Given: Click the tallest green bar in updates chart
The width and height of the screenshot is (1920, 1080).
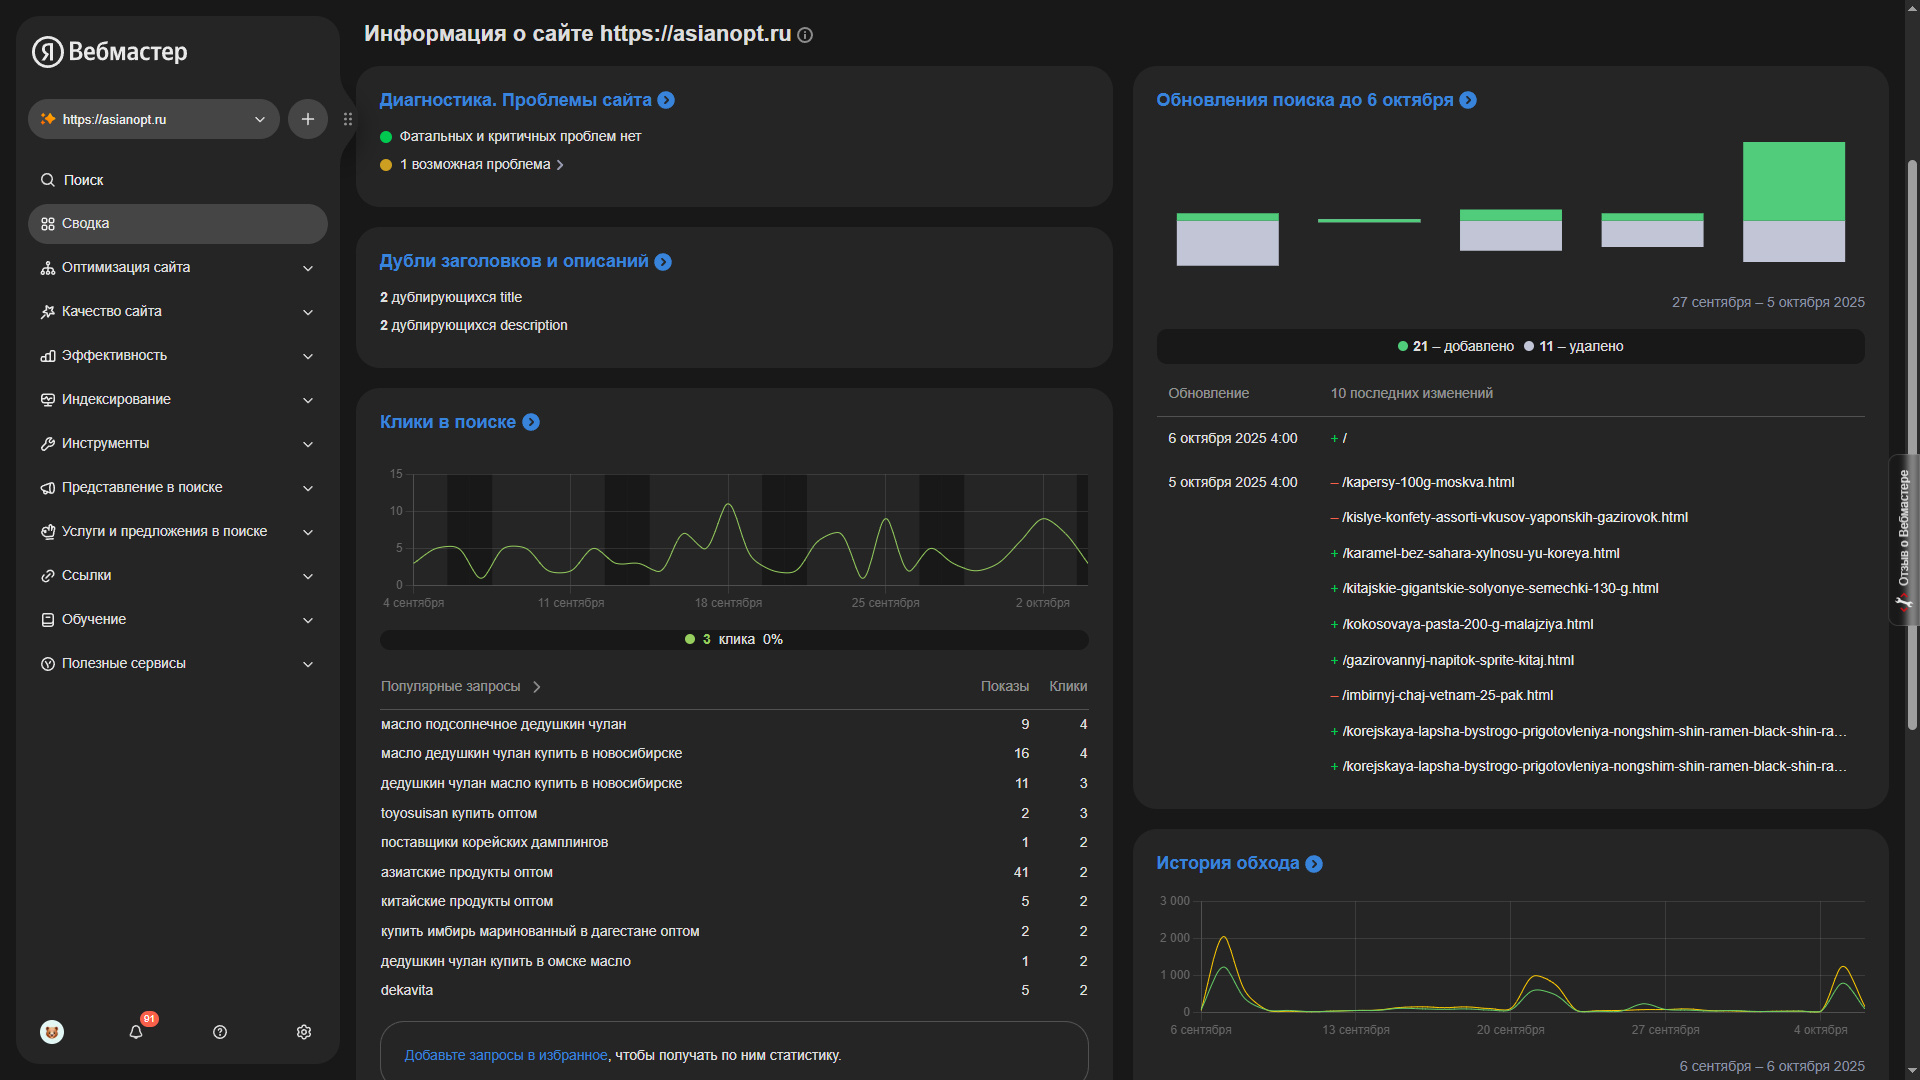Looking at the screenshot, I should pyautogui.click(x=1793, y=182).
